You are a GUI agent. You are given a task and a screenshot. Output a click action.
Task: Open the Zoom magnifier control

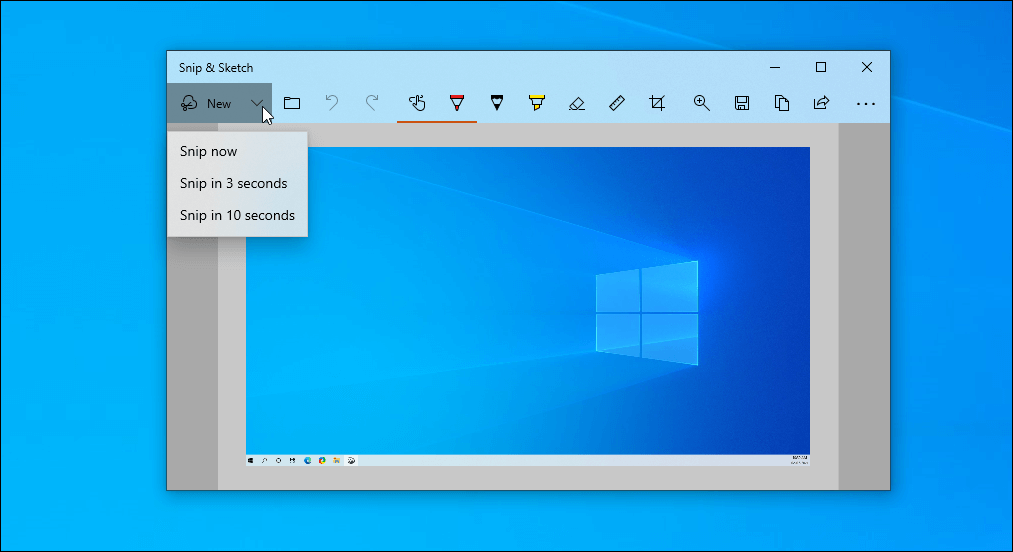coord(701,103)
